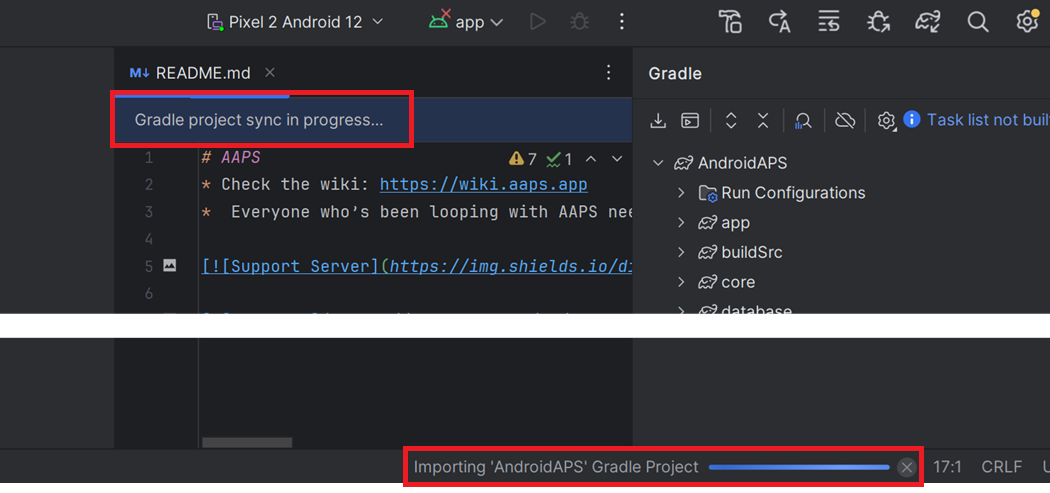Click the Download Sources icon in Gradle panel

[x=658, y=121]
